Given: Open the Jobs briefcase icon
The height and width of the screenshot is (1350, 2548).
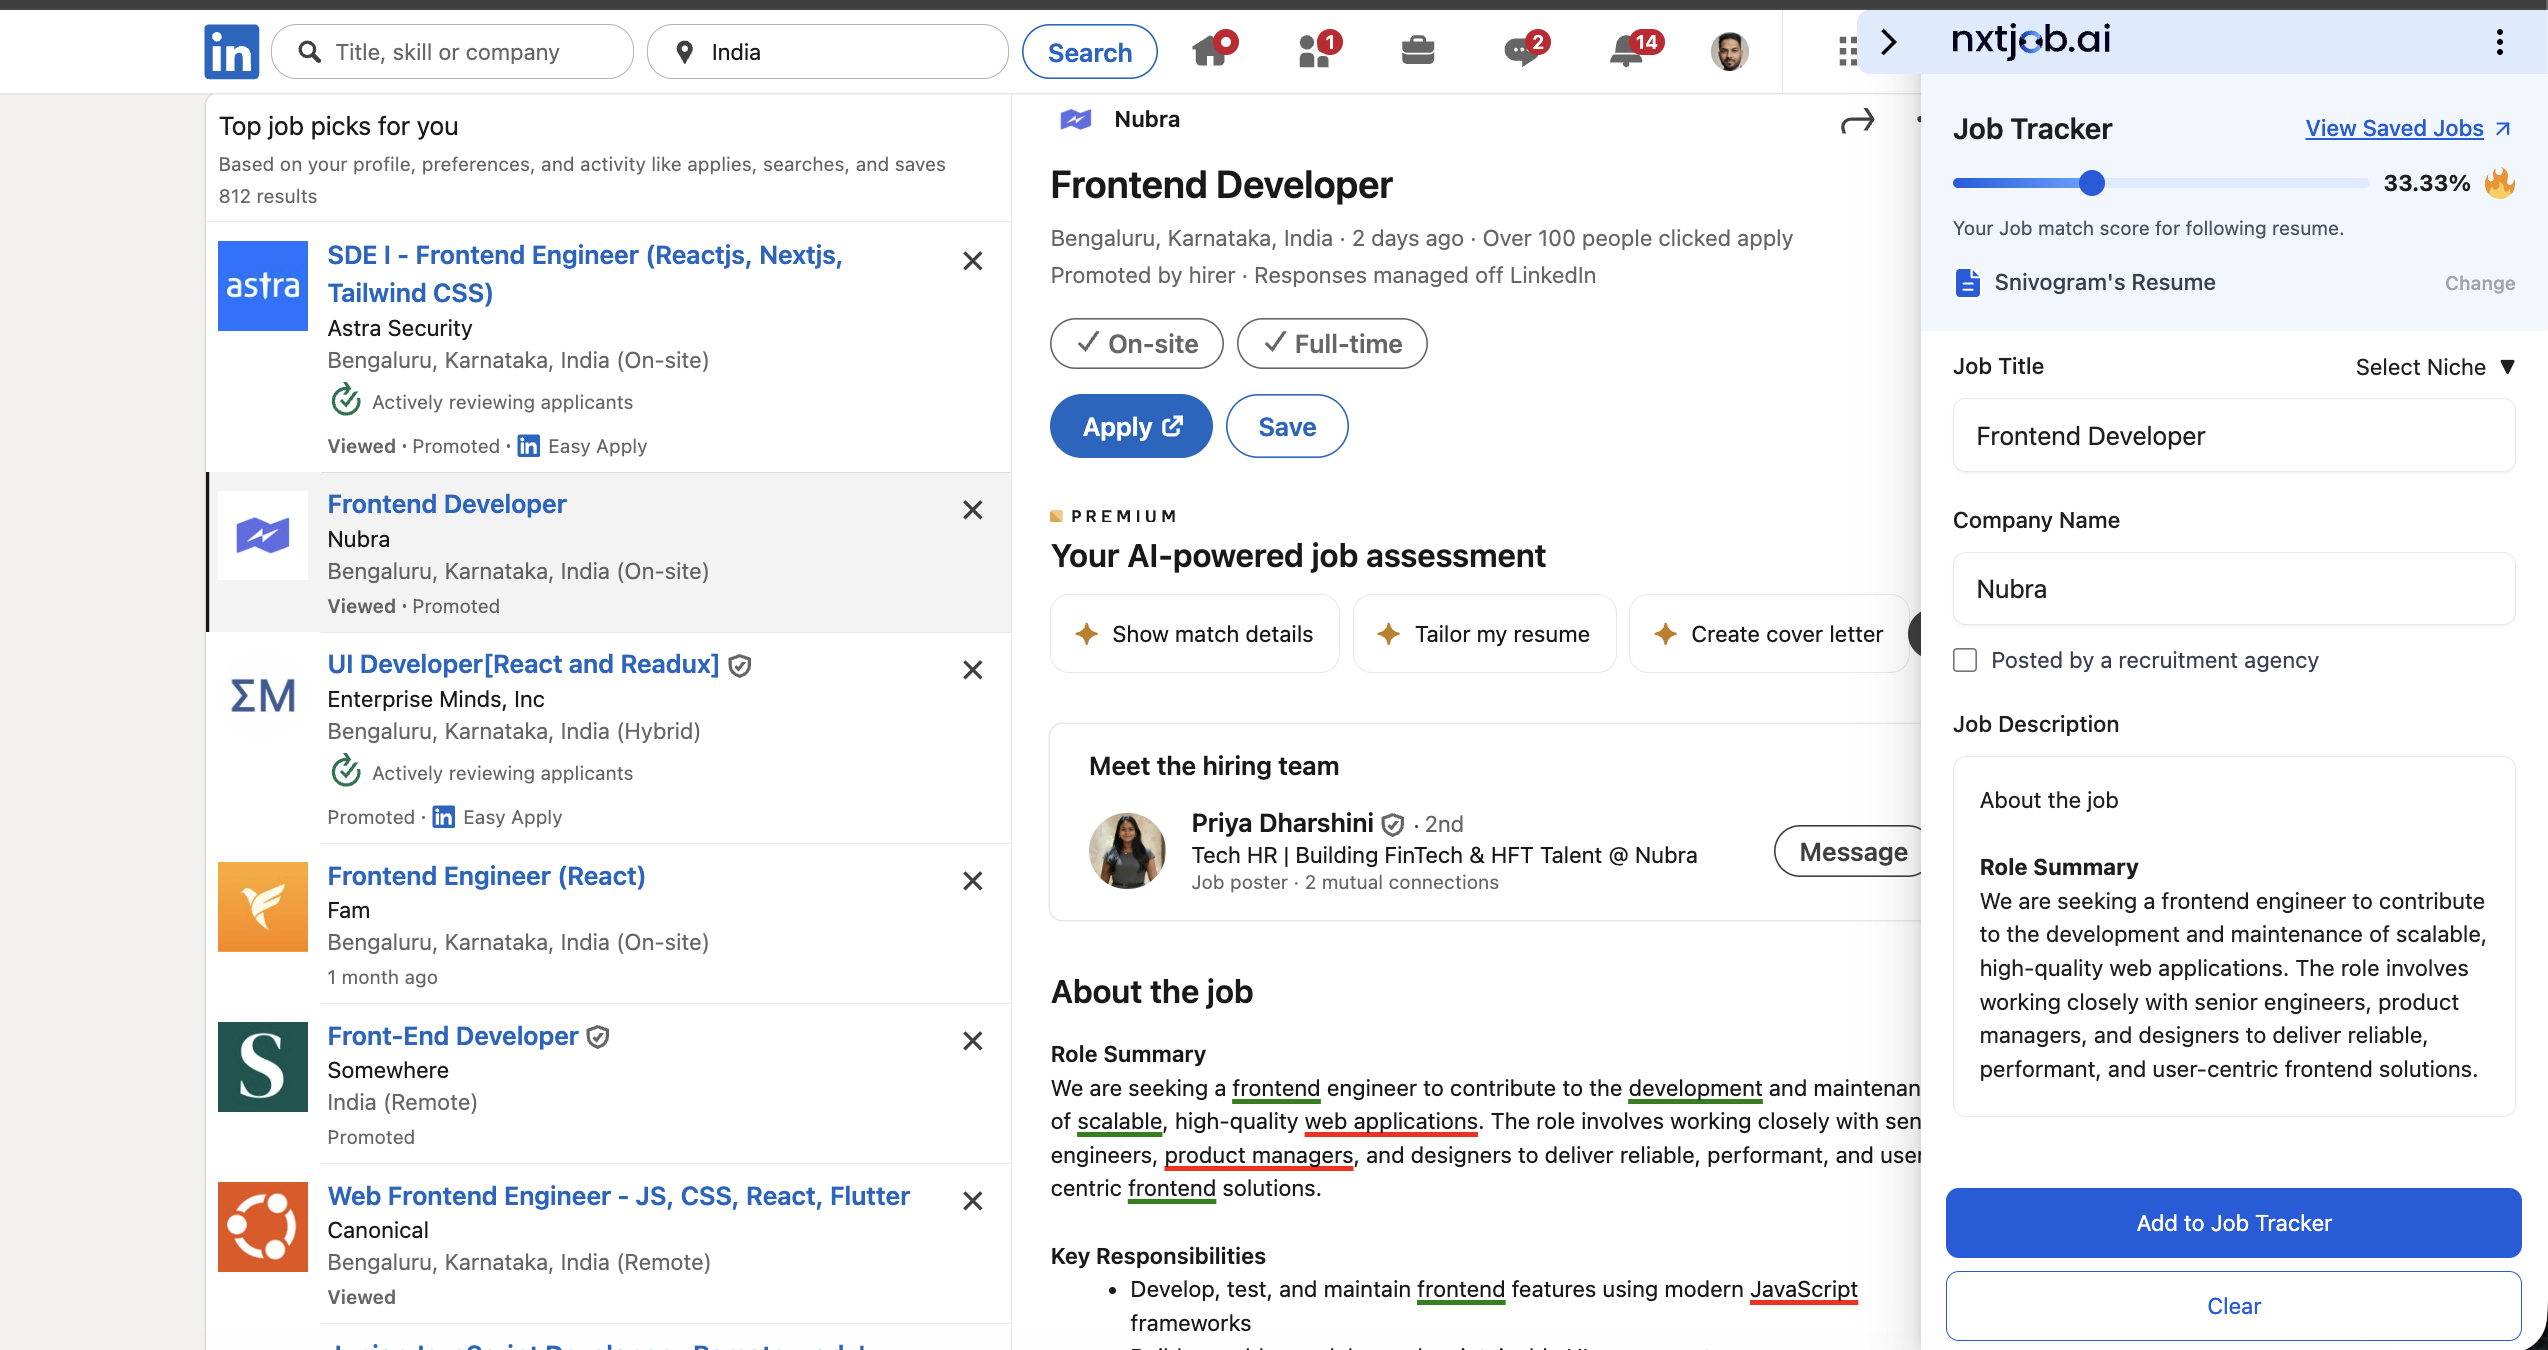Looking at the screenshot, I should [1419, 51].
